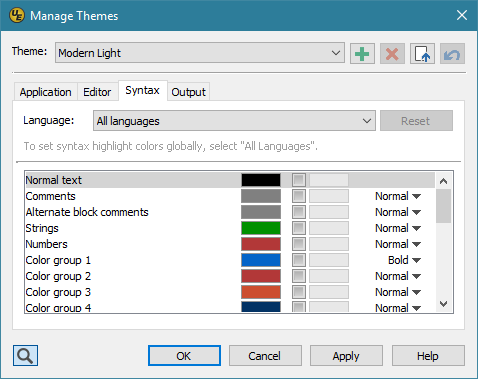Click the list scrollbar up arrow
Screen dimensions: 478x379
[x=443, y=181]
